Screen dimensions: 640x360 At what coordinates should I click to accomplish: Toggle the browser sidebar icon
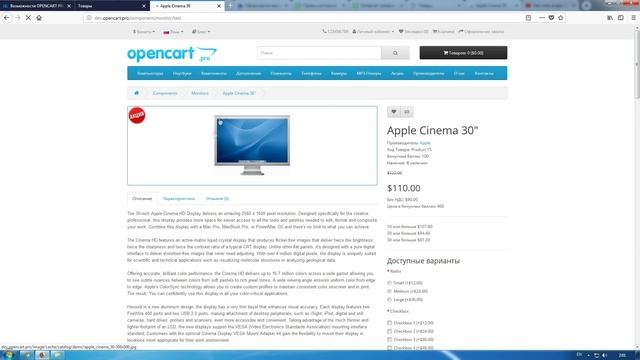pos(620,18)
